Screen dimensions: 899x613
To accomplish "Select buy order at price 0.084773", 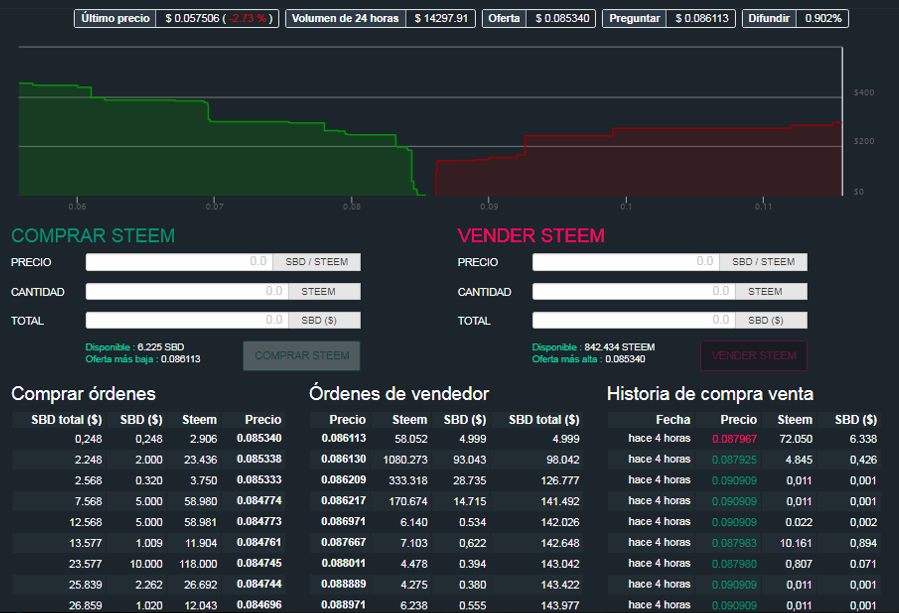I will tap(148, 522).
